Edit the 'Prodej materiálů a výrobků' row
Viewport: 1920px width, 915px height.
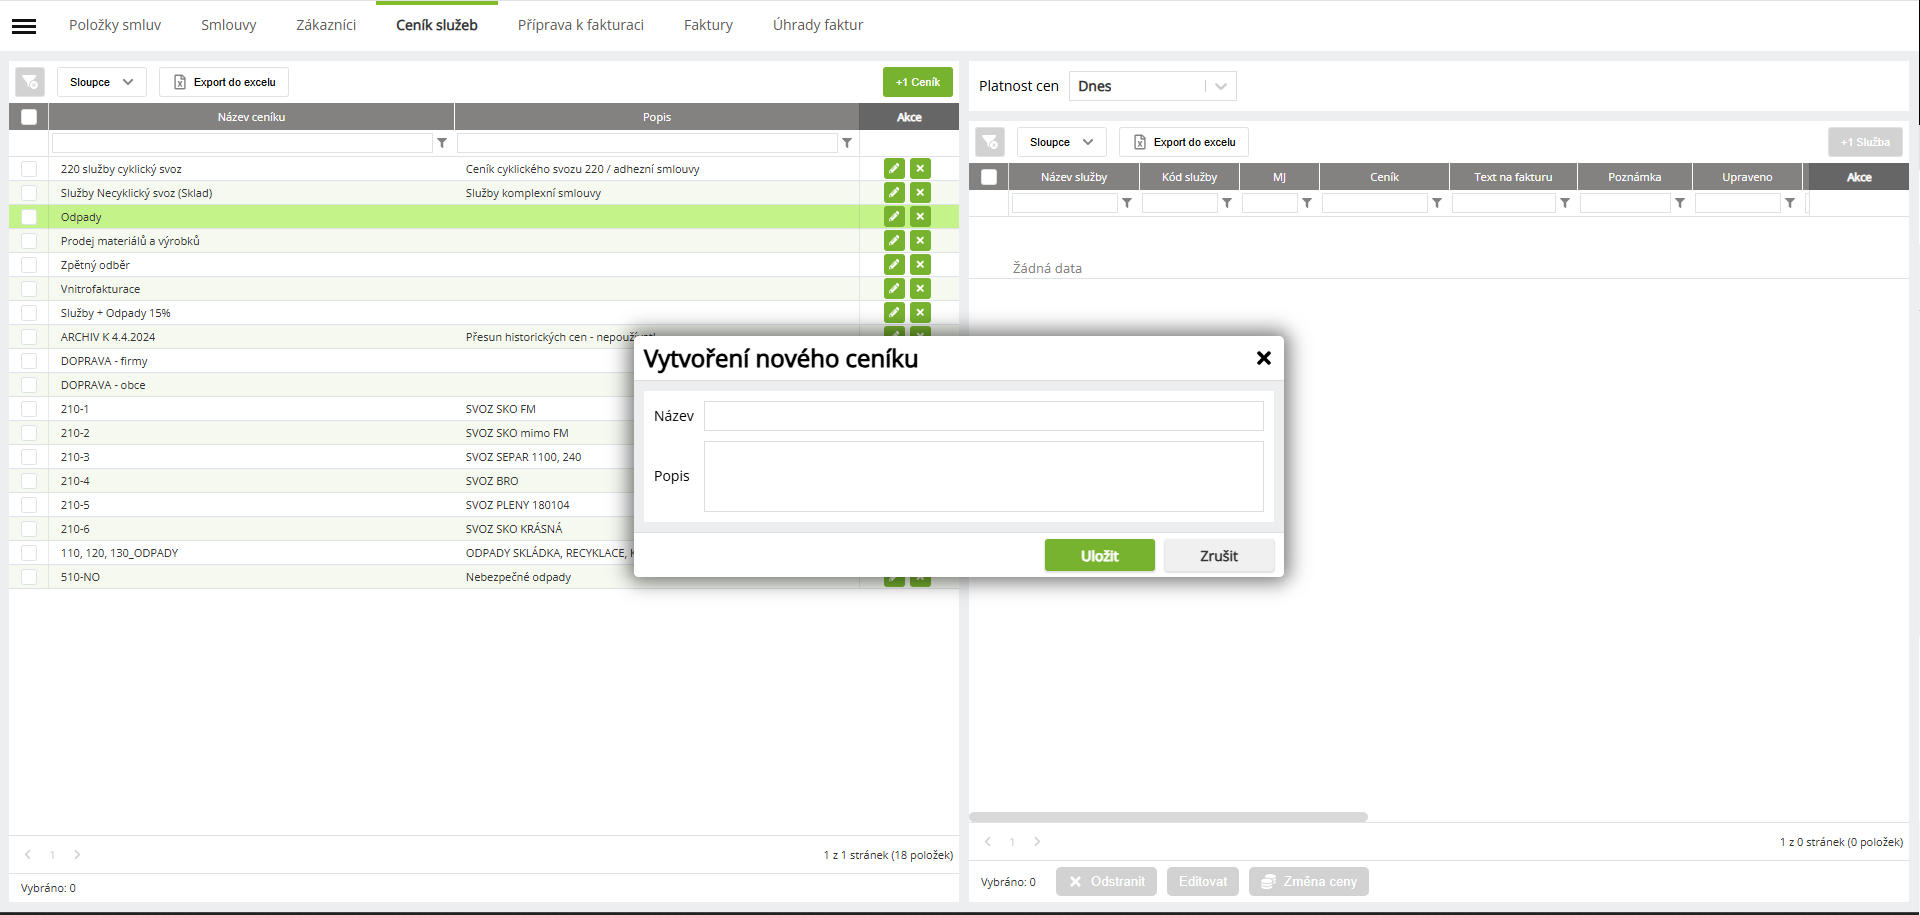(894, 241)
